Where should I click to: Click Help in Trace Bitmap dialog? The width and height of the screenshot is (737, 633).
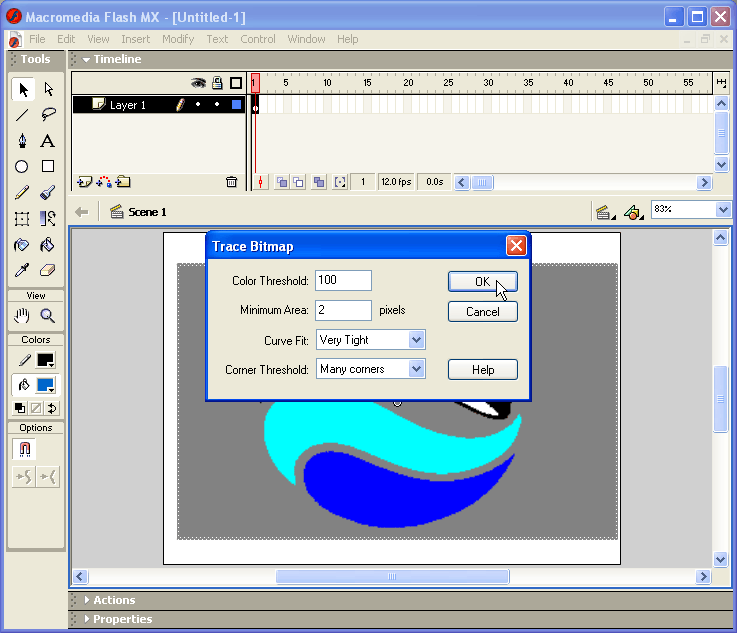click(483, 369)
